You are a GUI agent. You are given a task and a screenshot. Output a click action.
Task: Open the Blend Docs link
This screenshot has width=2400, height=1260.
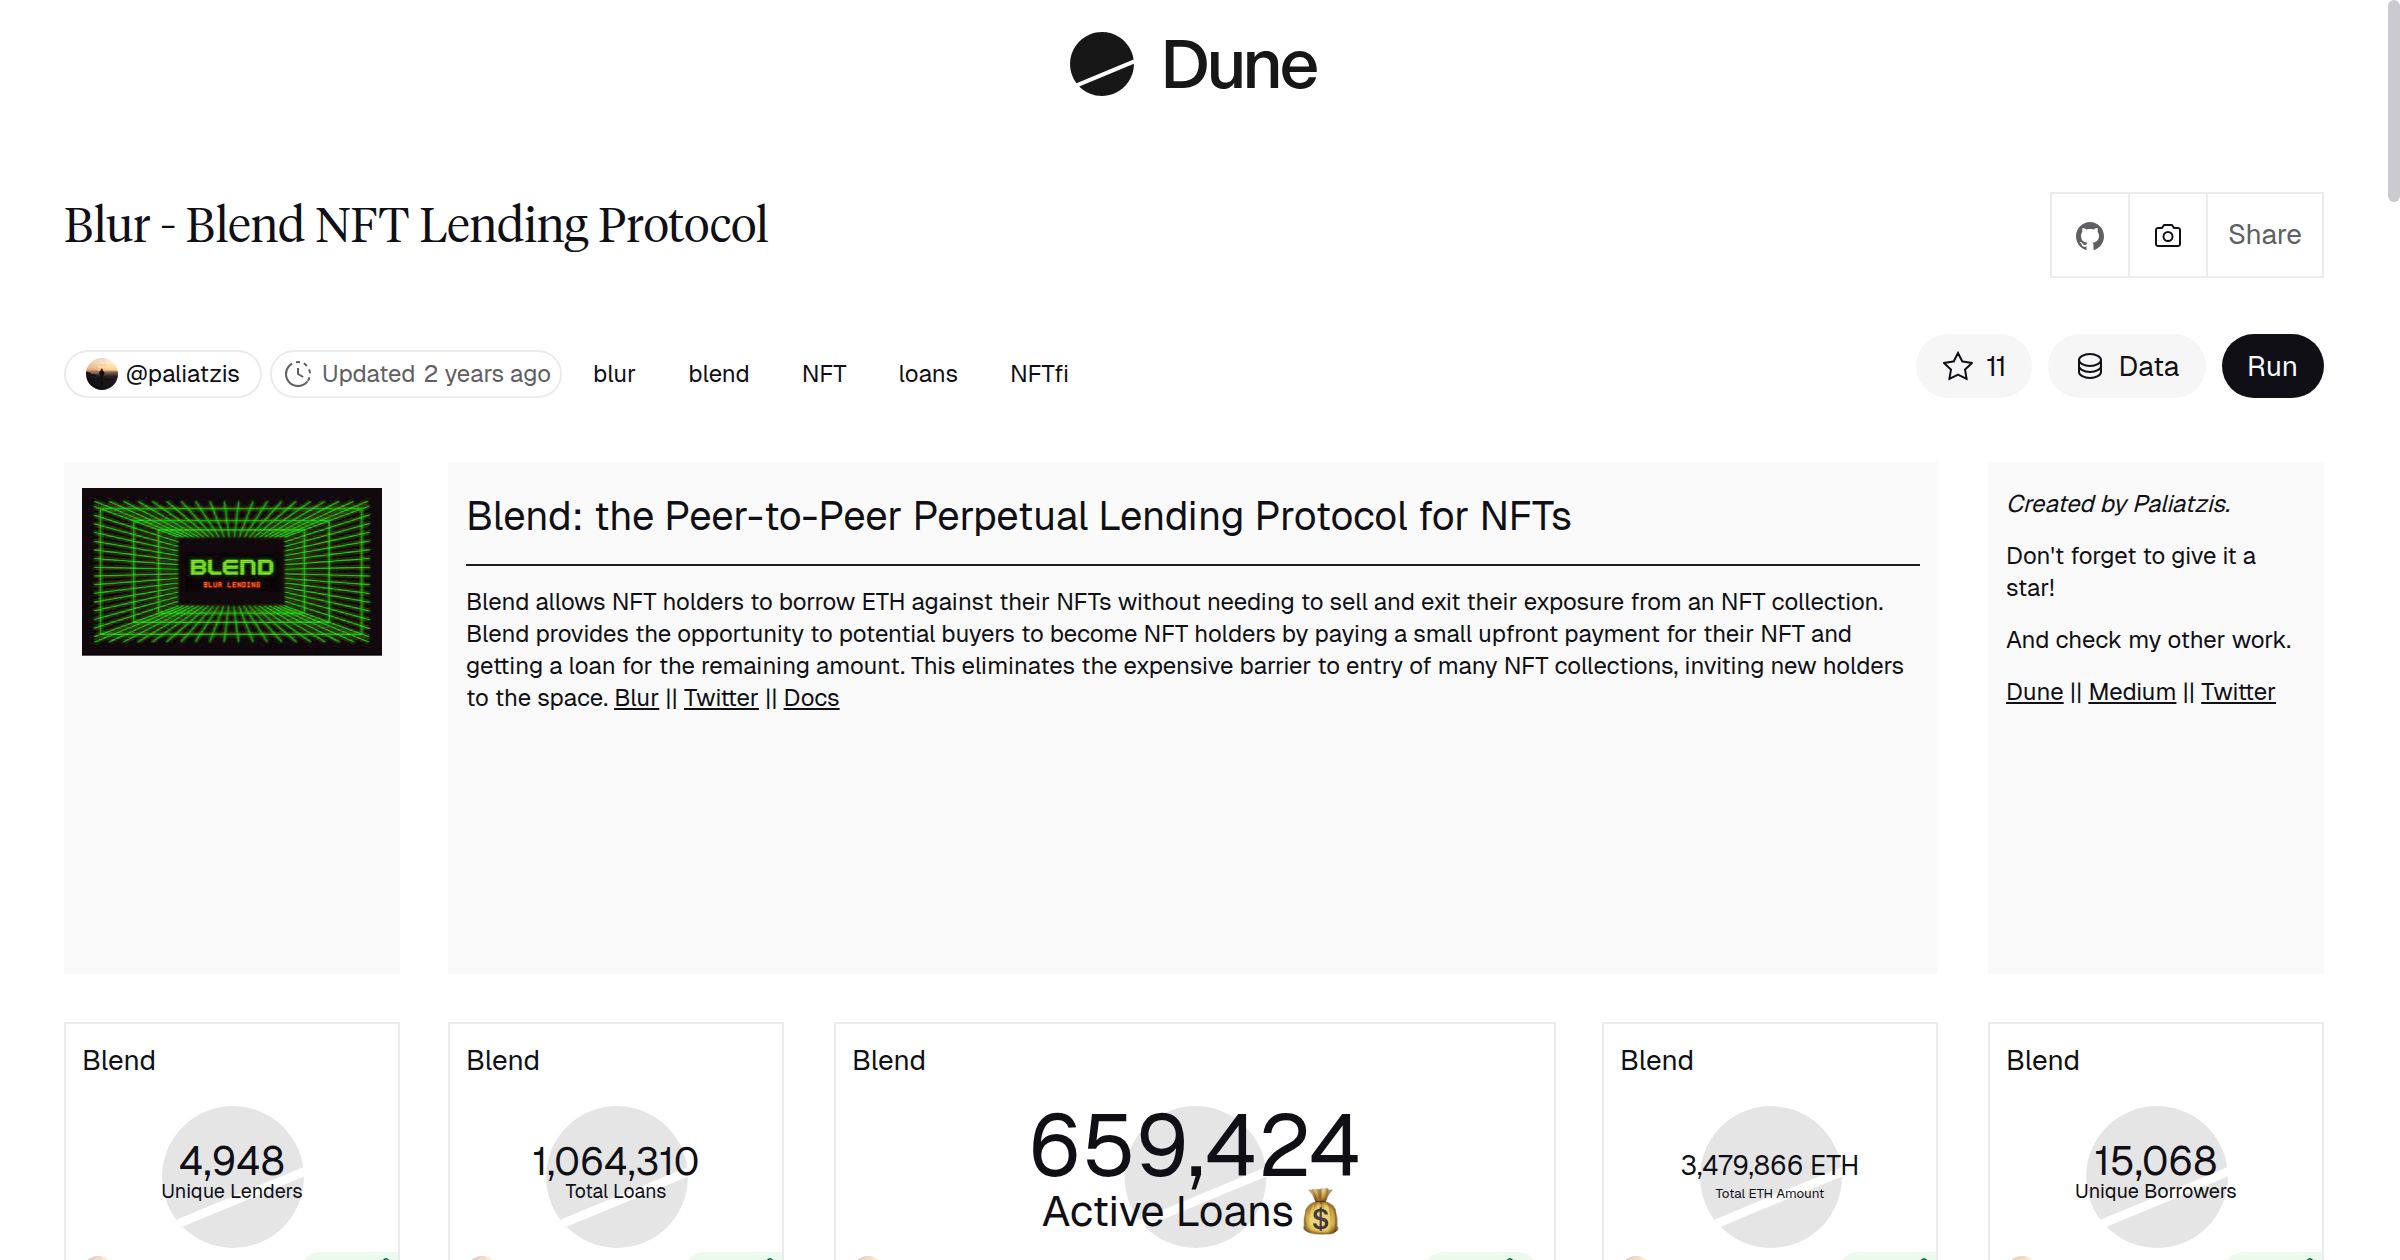coord(811,698)
